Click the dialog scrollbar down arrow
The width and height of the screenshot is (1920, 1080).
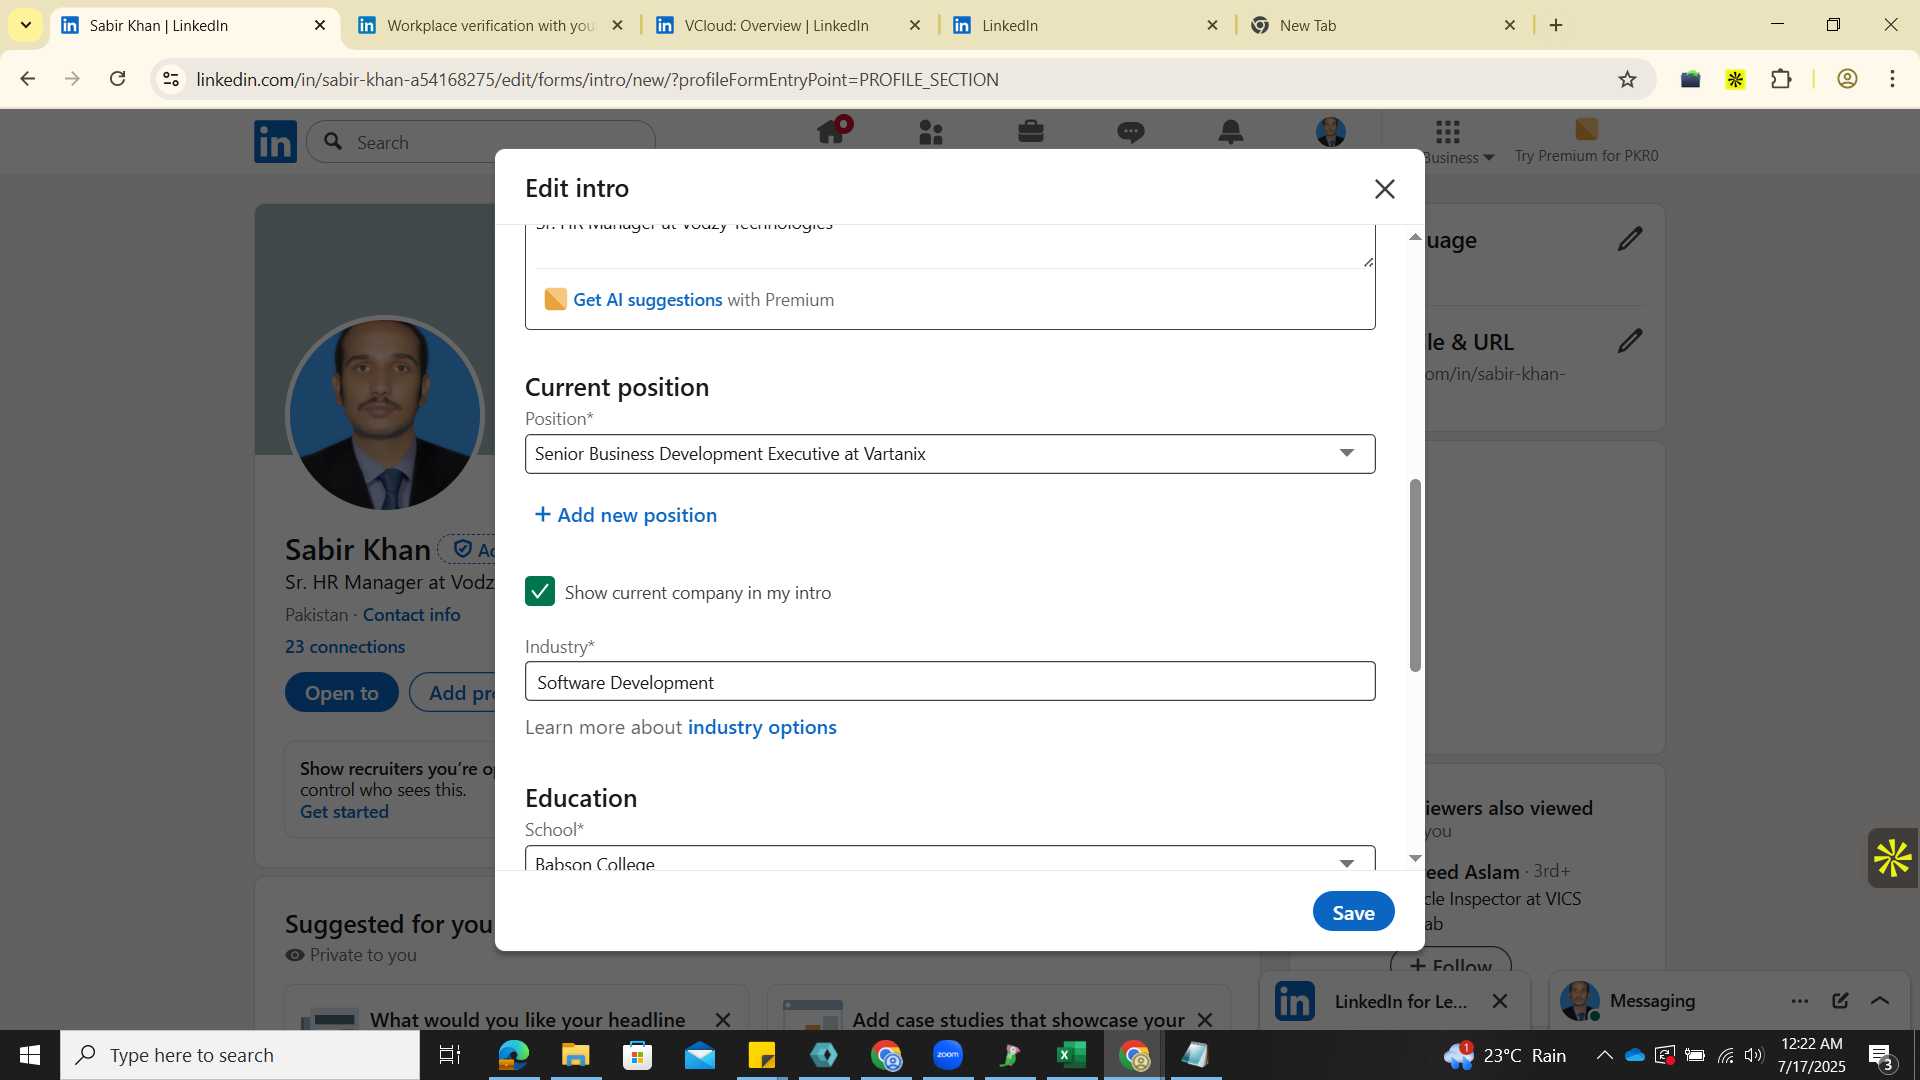tap(1415, 858)
